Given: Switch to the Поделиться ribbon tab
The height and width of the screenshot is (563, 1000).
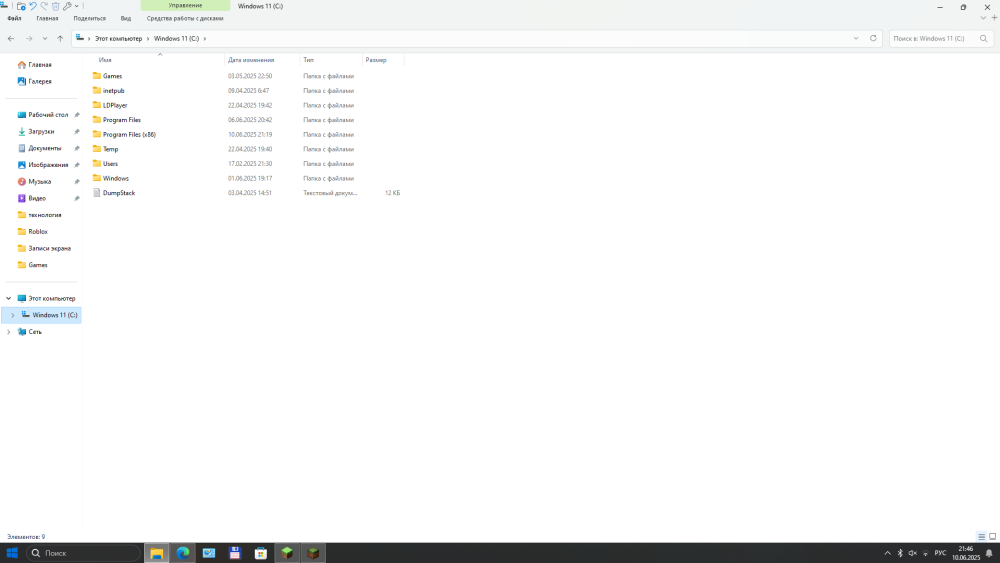Looking at the screenshot, I should point(89,18).
